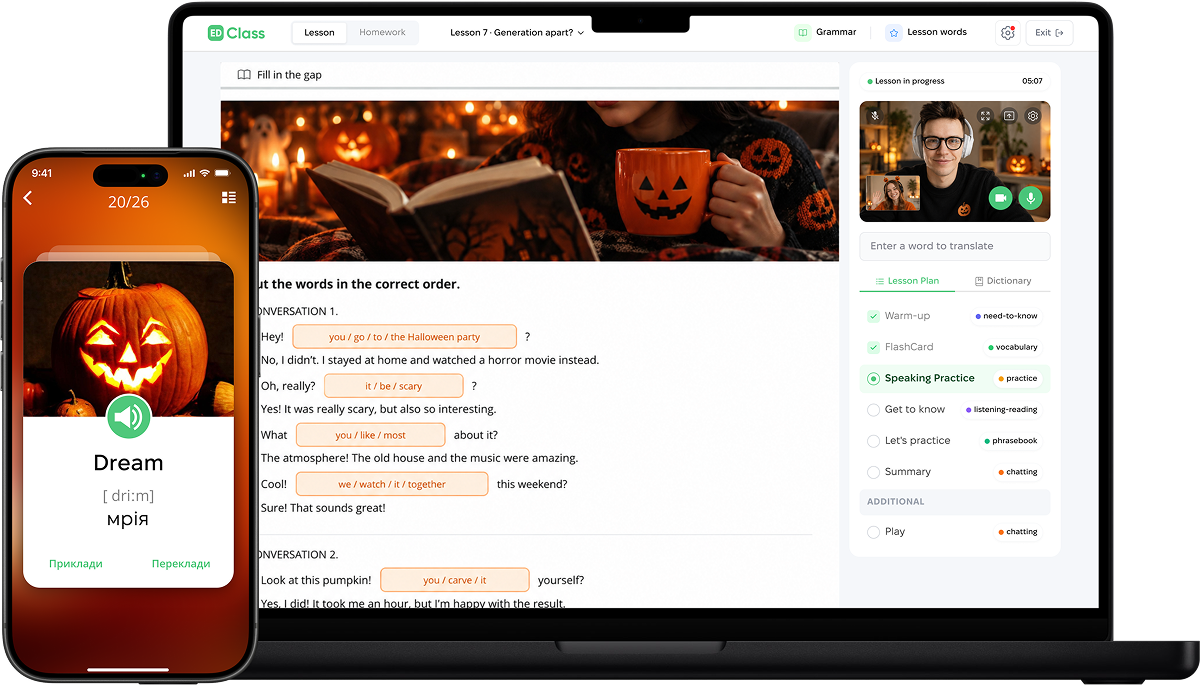This screenshot has height=685, width=1200.
Task: Click the Exit button
Action: tap(1049, 33)
